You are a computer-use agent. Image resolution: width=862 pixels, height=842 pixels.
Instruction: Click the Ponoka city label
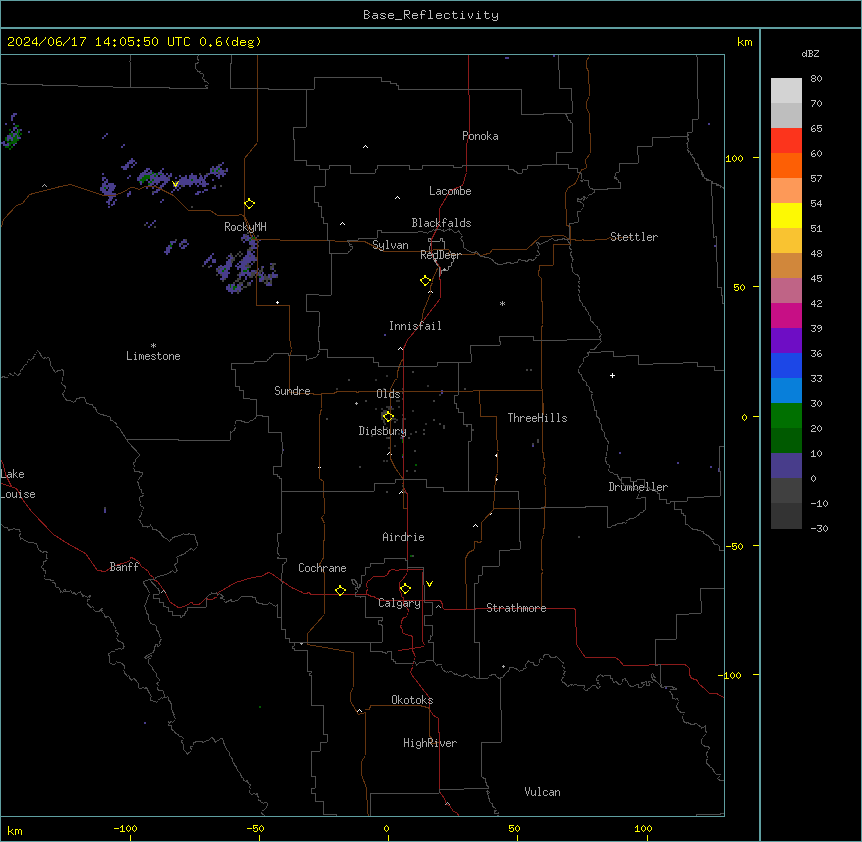point(480,136)
